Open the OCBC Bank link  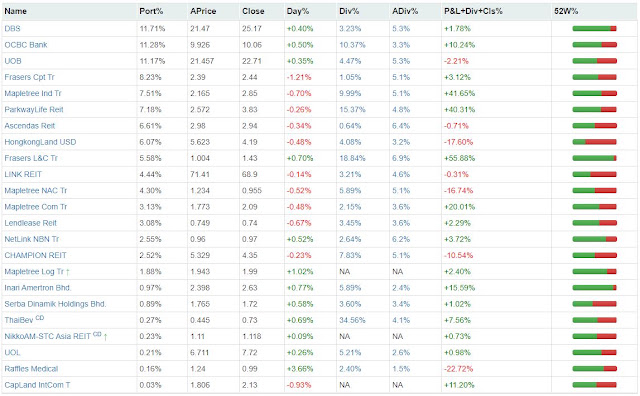[26, 45]
